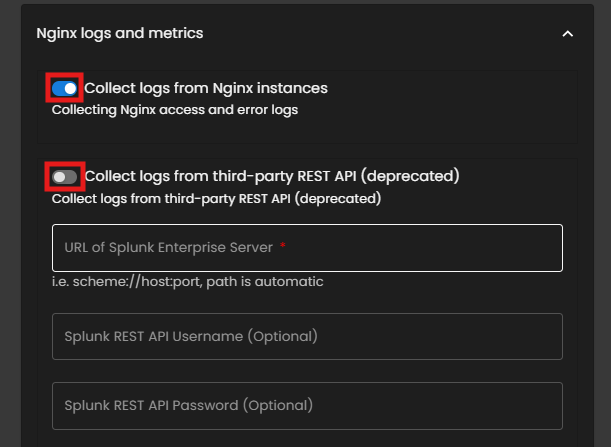Image resolution: width=611 pixels, height=447 pixels.
Task: Click the Collecting Nginx access and error logs description
Action: (175, 109)
